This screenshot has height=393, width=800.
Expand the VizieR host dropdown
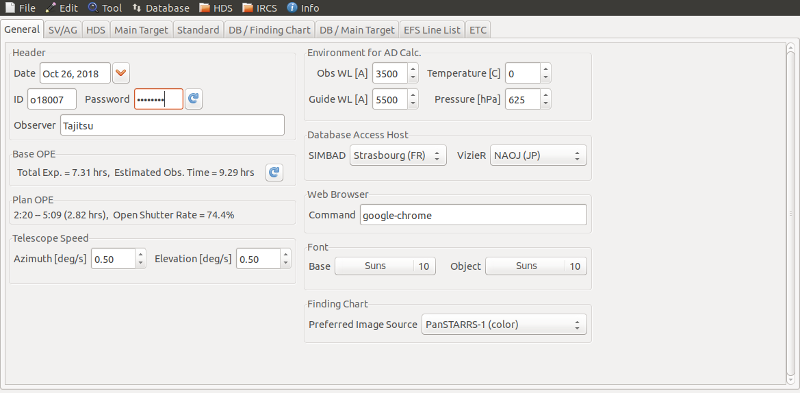[538, 156]
